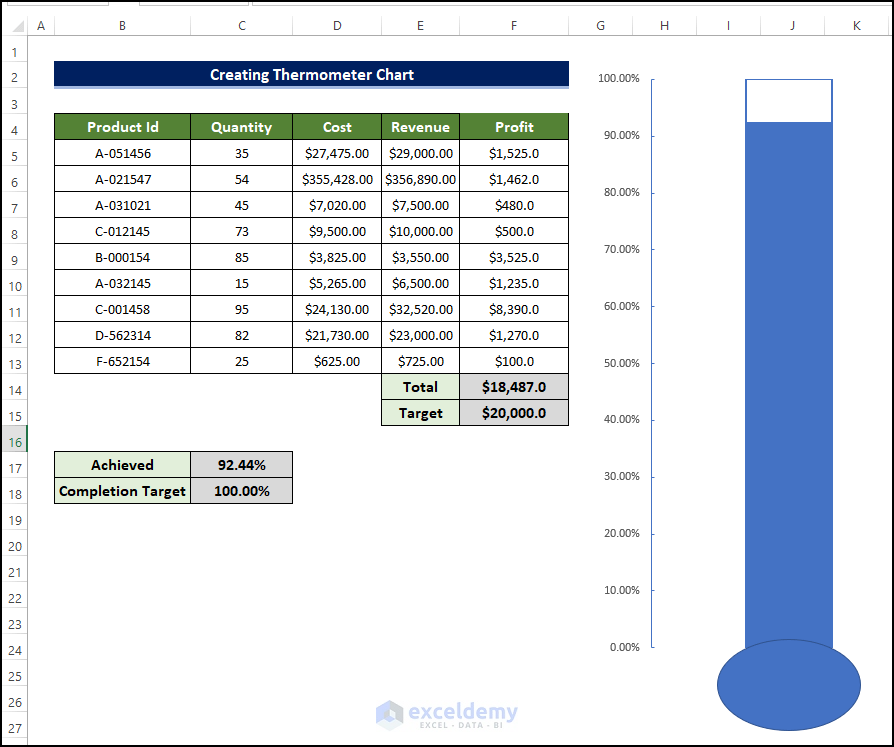Select column J header

tap(792, 26)
